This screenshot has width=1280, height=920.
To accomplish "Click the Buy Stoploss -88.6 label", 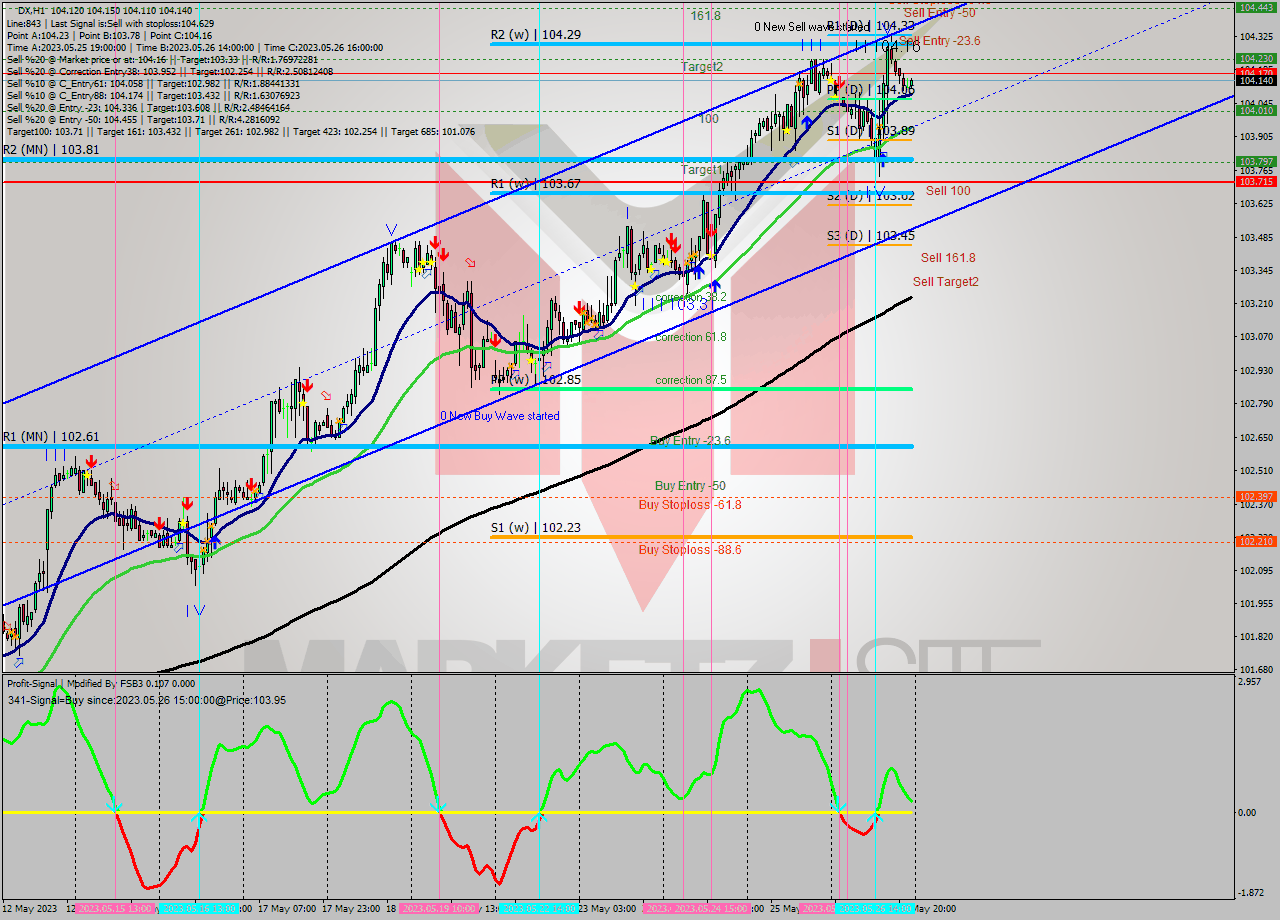I will point(690,550).
